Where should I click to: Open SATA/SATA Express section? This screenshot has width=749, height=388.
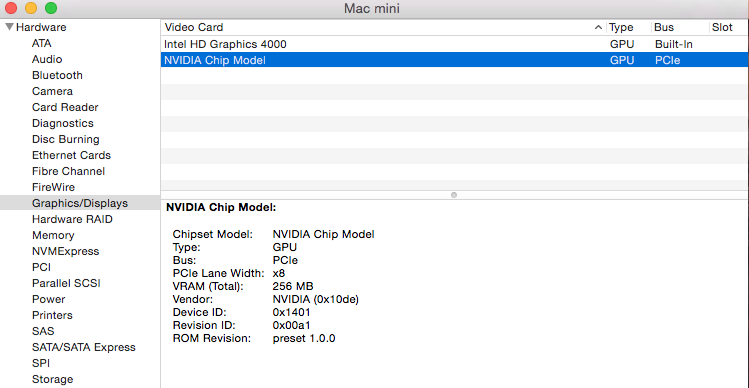point(84,347)
